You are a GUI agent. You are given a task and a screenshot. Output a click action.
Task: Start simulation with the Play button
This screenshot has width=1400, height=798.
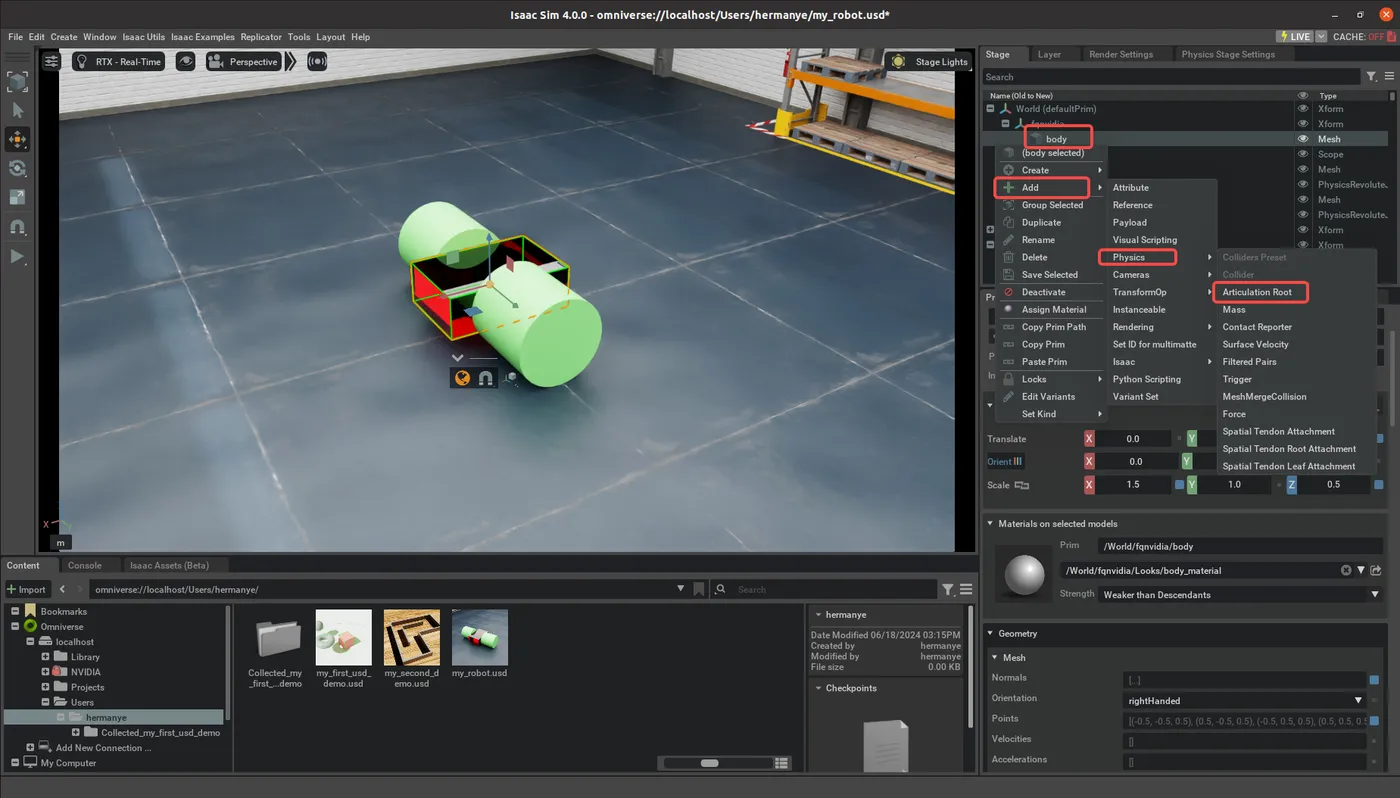click(x=17, y=257)
